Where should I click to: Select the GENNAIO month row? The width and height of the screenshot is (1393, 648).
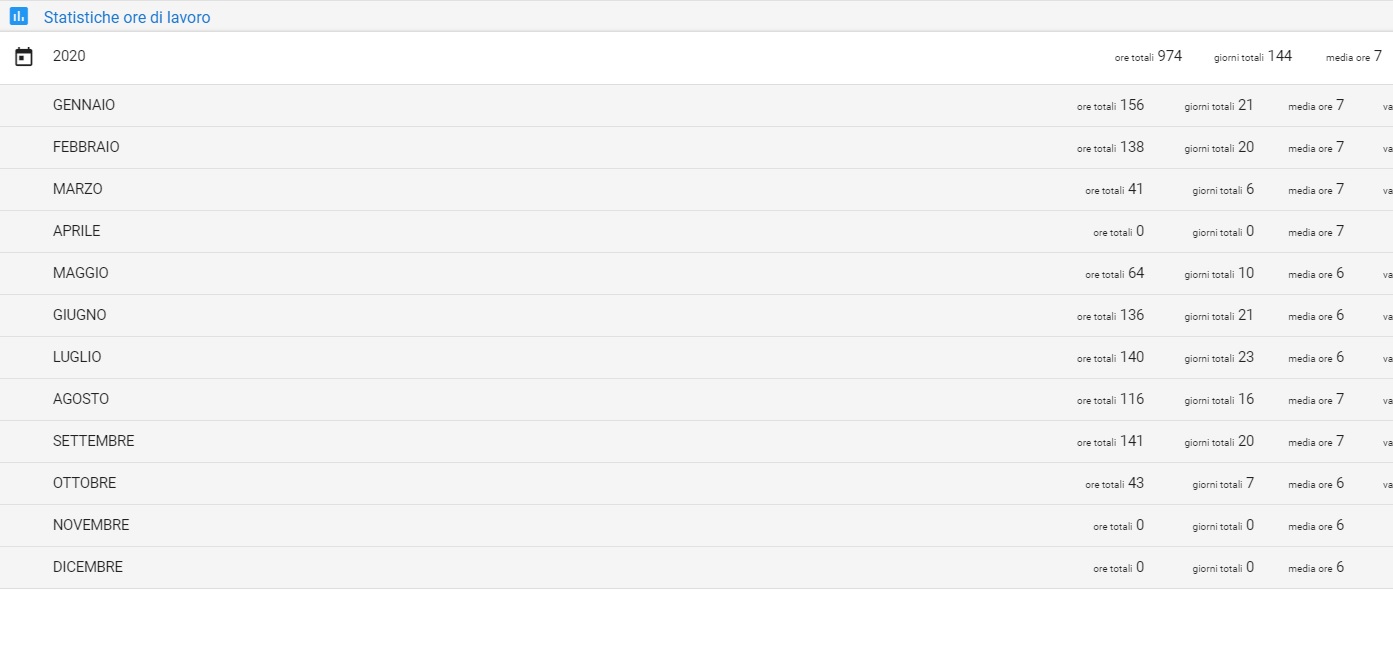(84, 105)
